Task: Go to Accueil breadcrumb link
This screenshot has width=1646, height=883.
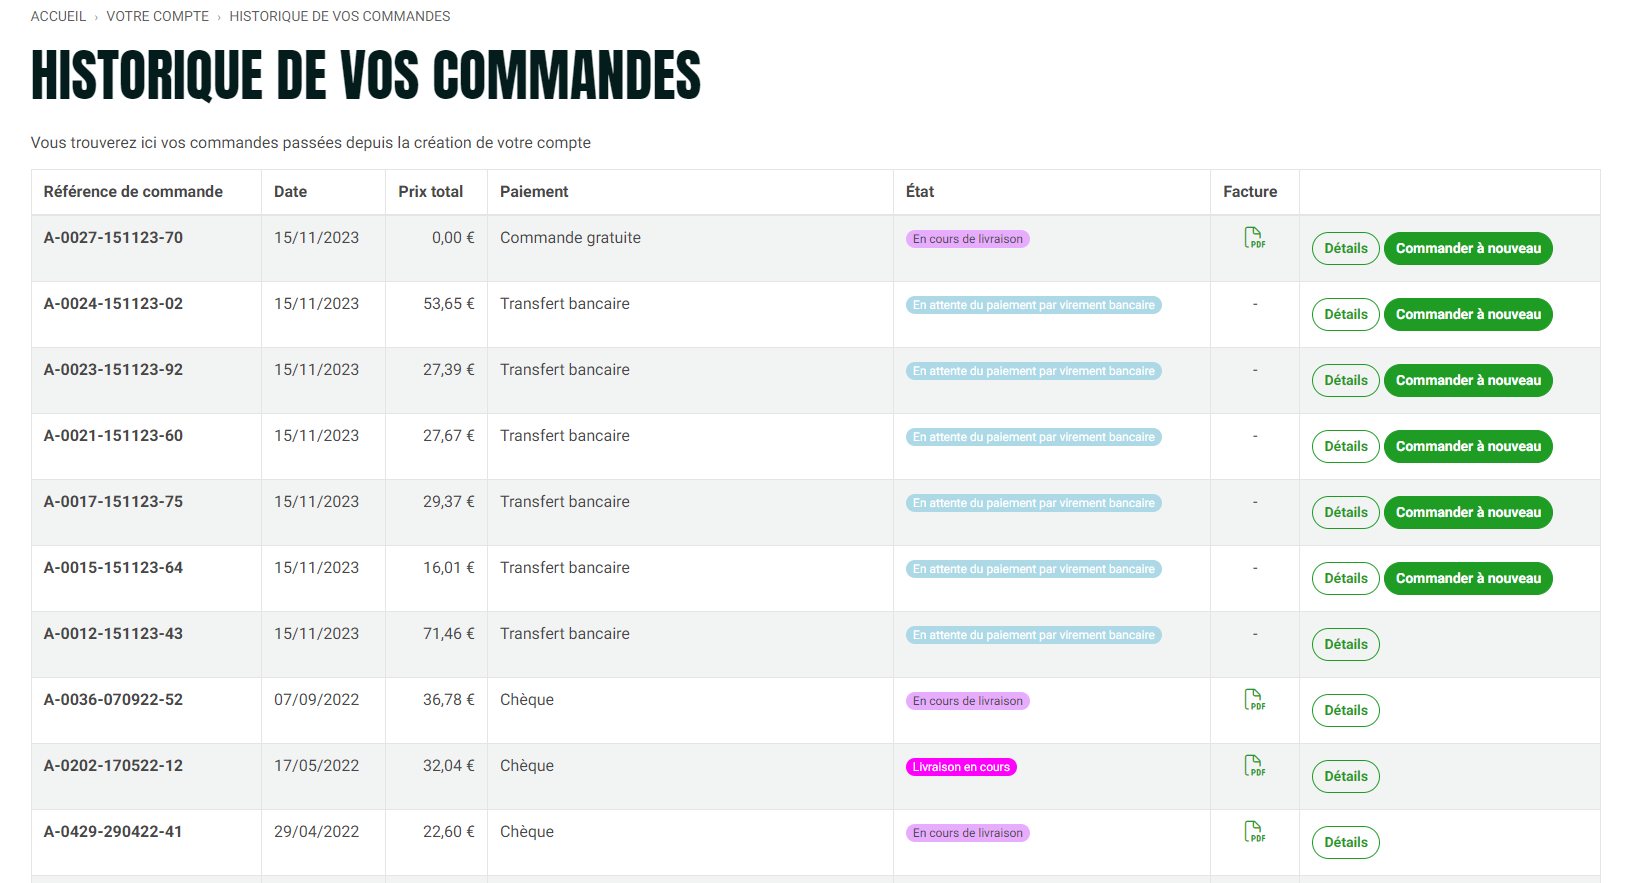Action: pyautogui.click(x=58, y=16)
